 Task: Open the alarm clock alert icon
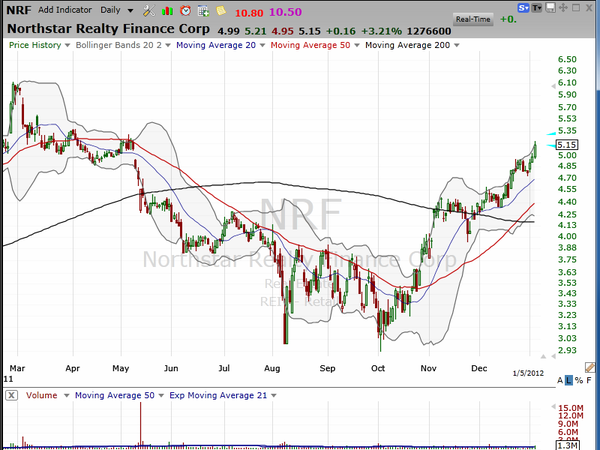(186, 11)
